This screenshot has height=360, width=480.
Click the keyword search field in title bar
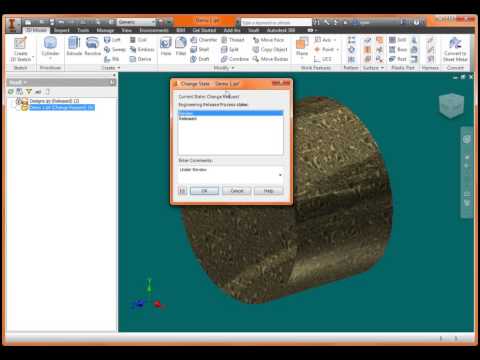pyautogui.click(x=276, y=22)
